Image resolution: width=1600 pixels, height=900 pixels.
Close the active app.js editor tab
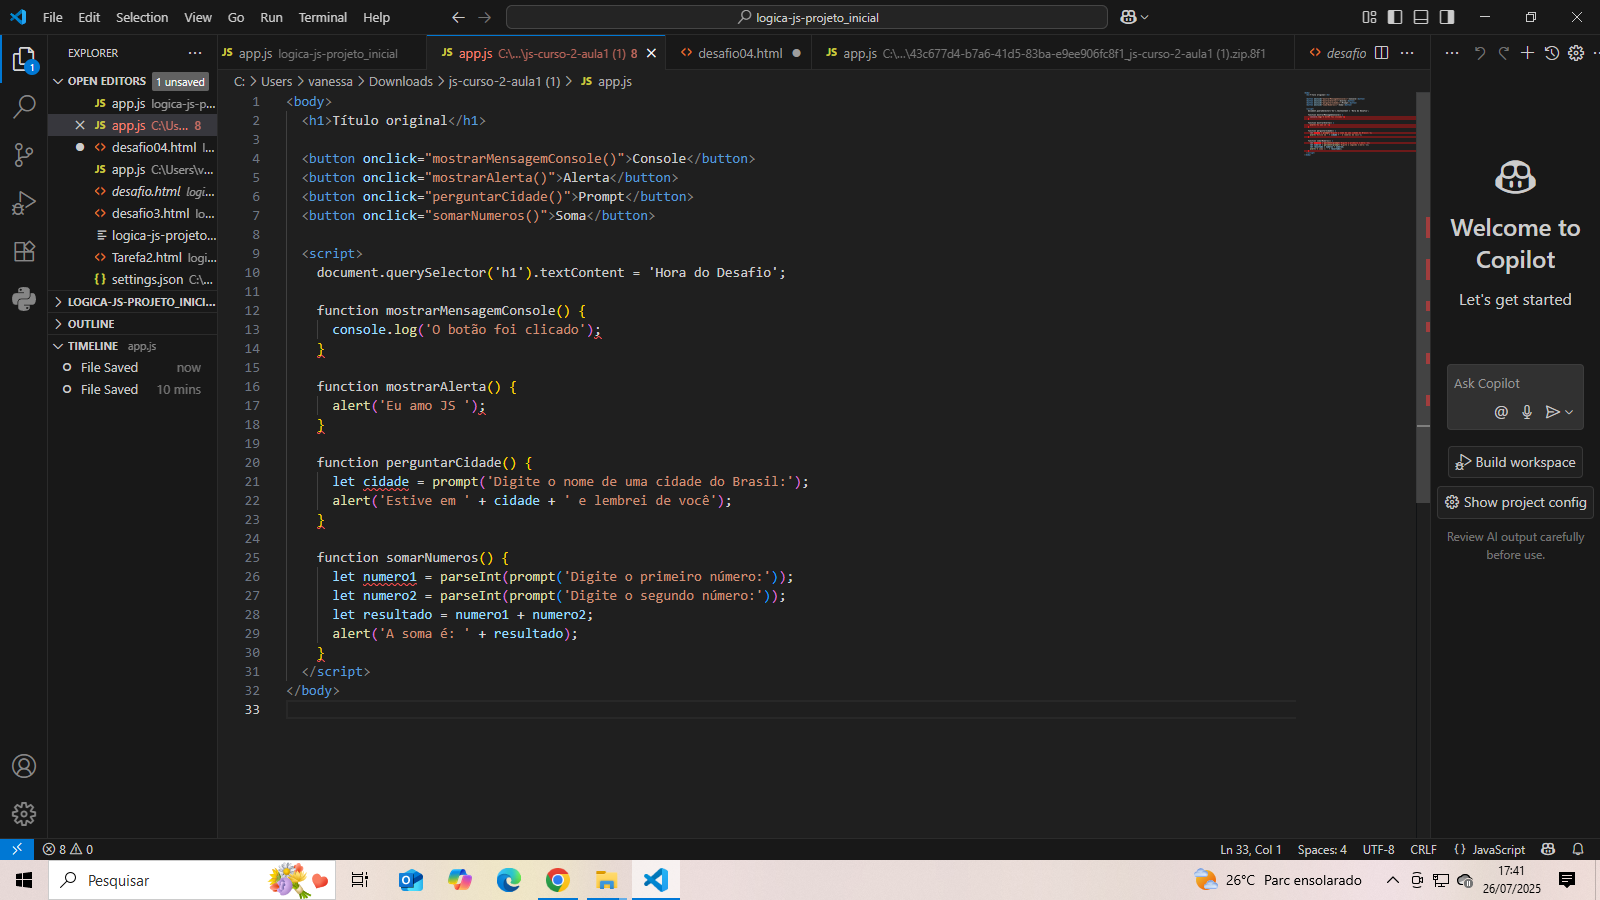tap(651, 53)
